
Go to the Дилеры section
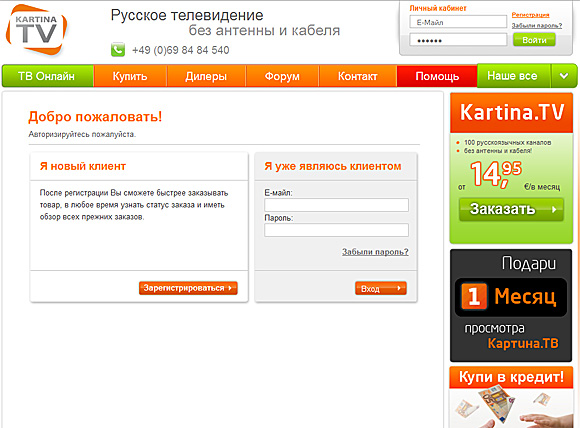(206, 76)
